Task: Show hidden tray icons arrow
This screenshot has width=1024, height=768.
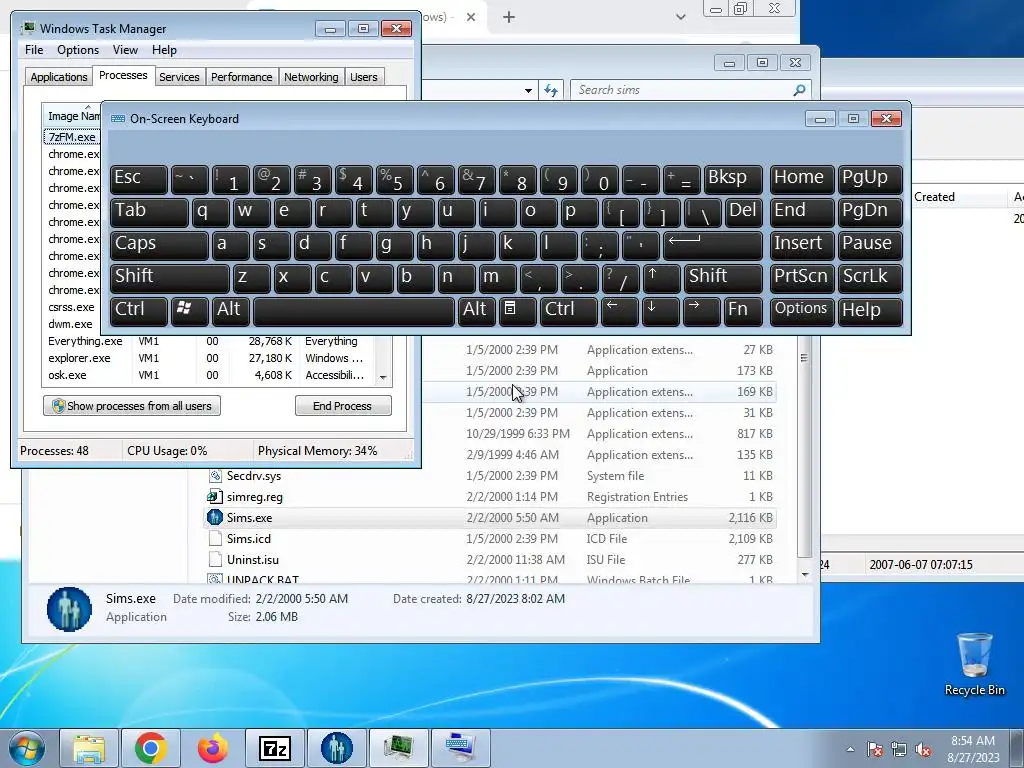Action: (x=850, y=749)
